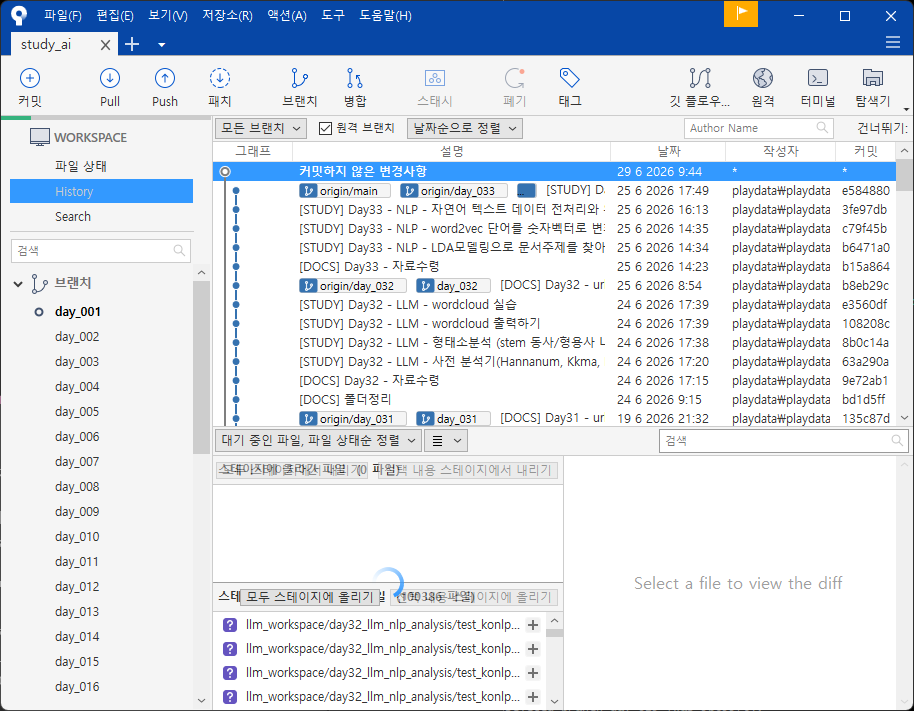The height and width of the screenshot is (711, 914).
Task: Click the search magnifier in the sidebar search box
Action: 179,251
